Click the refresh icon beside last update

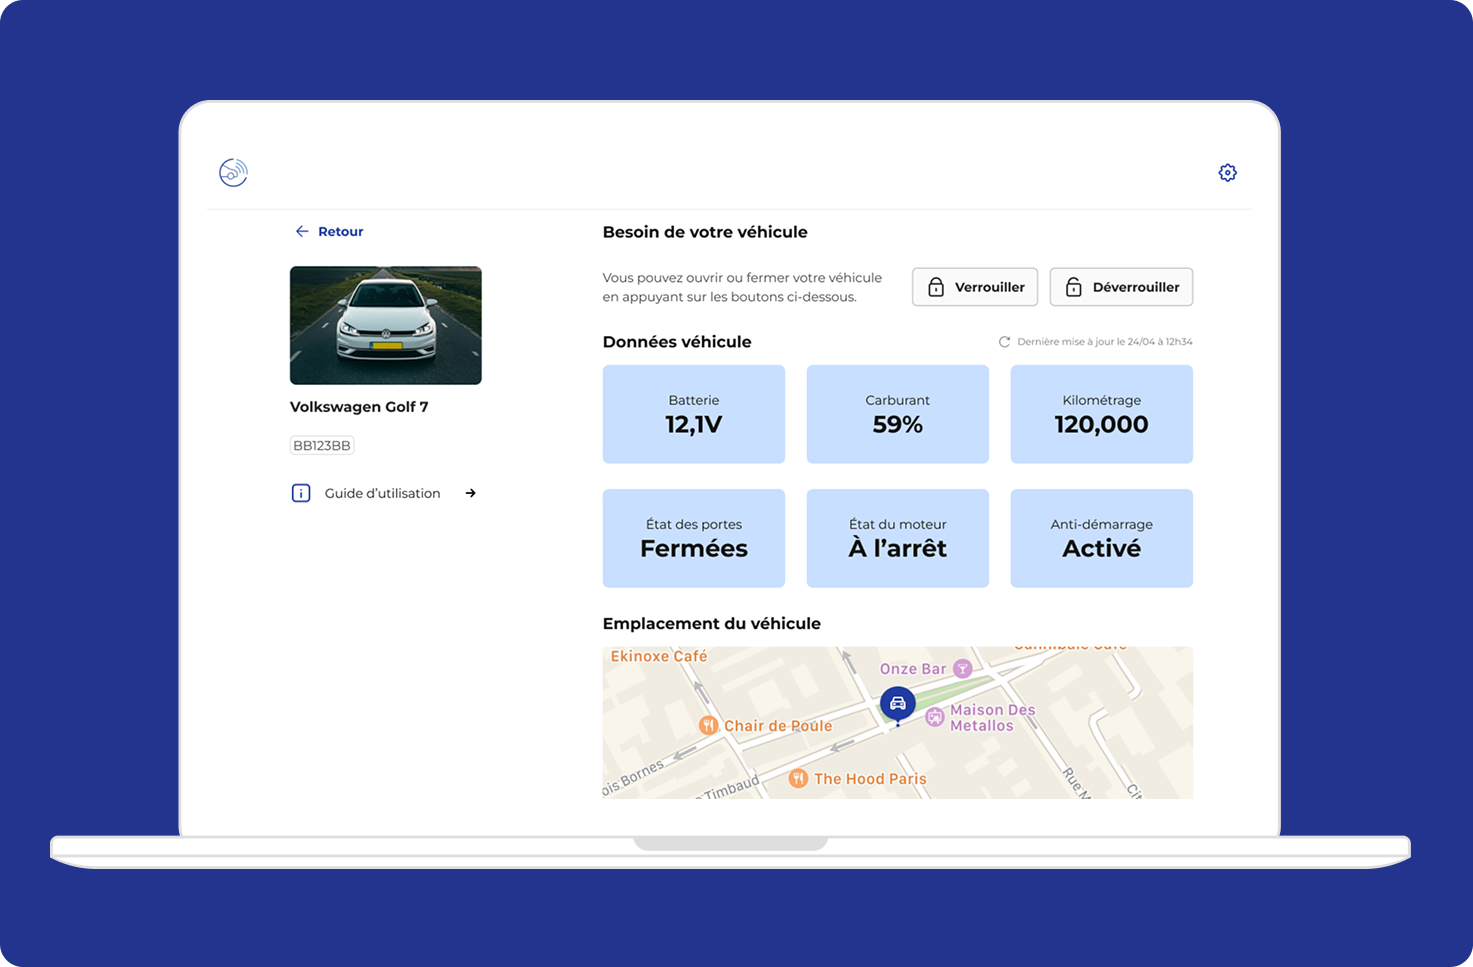(1004, 342)
